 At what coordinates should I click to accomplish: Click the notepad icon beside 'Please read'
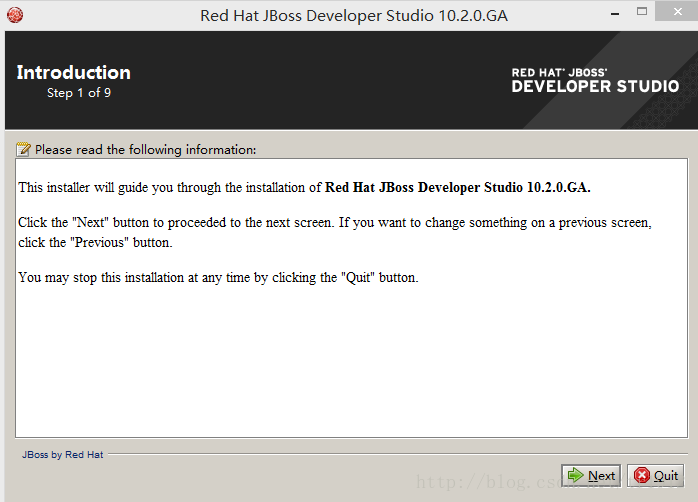pyautogui.click(x=23, y=149)
